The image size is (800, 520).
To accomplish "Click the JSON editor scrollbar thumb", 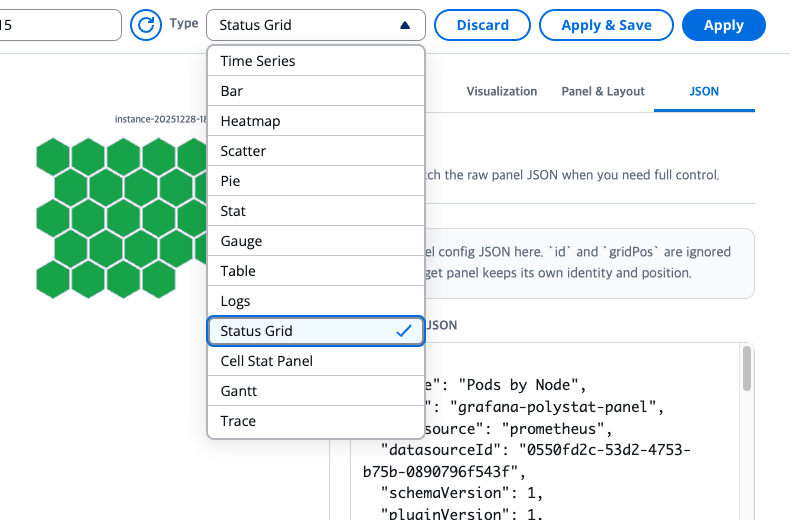I will tap(746, 368).
